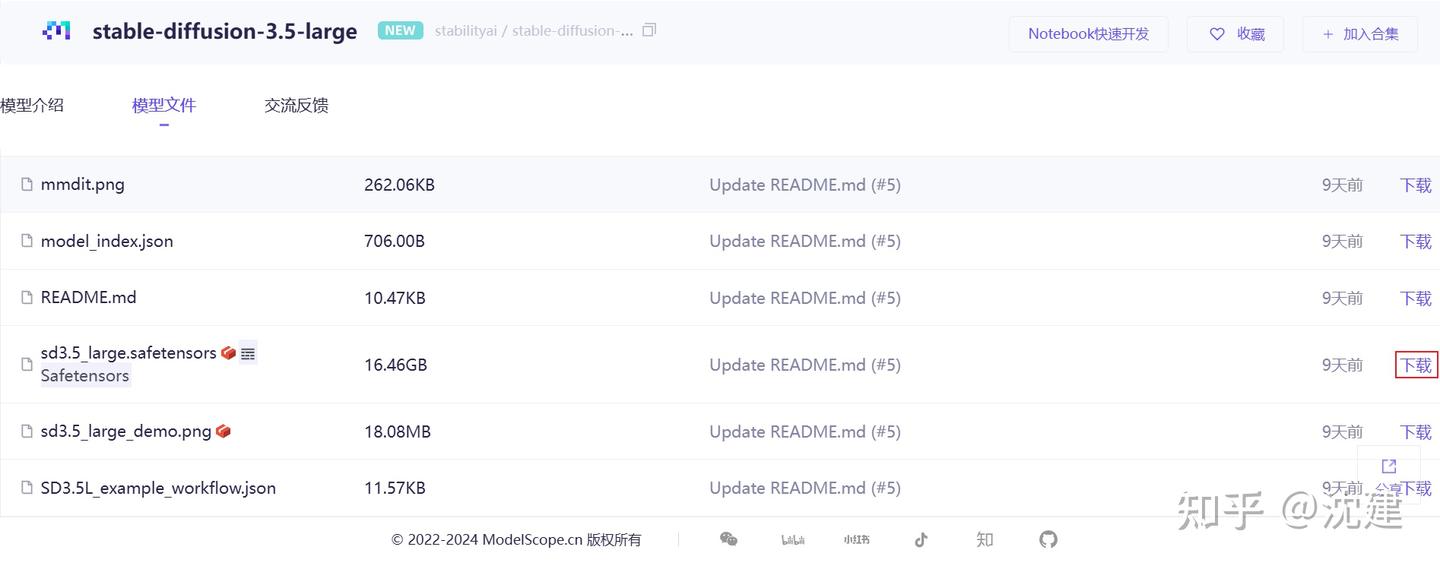Screen dimensions: 1440x569
Task: Open the commit message in the model_index.json row
Action: tap(805, 241)
